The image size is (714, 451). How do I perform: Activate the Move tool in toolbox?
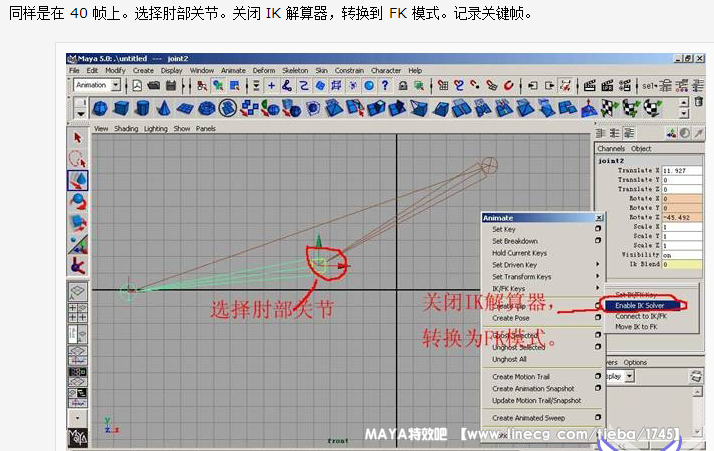(77, 180)
